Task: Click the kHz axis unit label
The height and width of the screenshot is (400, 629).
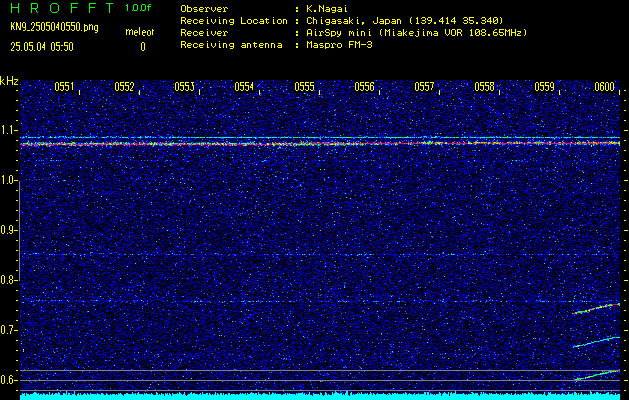Action: coord(9,81)
